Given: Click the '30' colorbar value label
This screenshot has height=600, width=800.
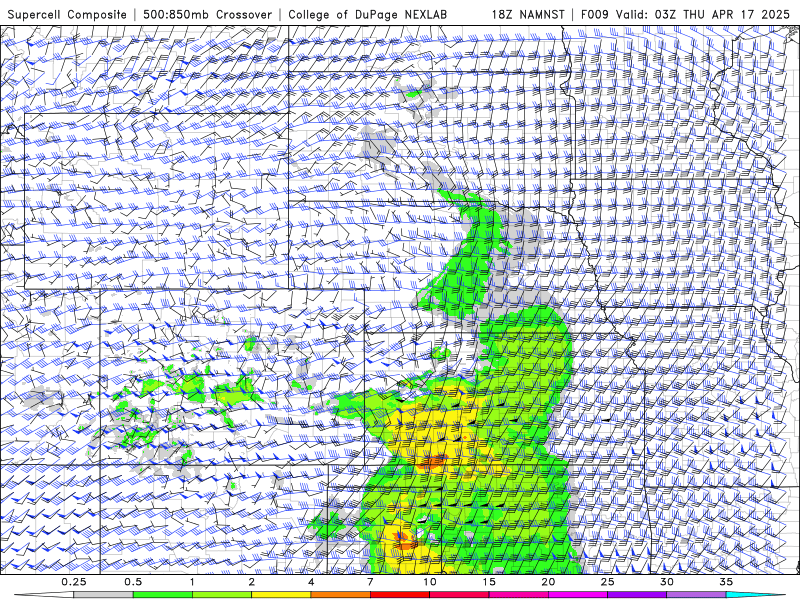Looking at the screenshot, I should [x=666, y=582].
